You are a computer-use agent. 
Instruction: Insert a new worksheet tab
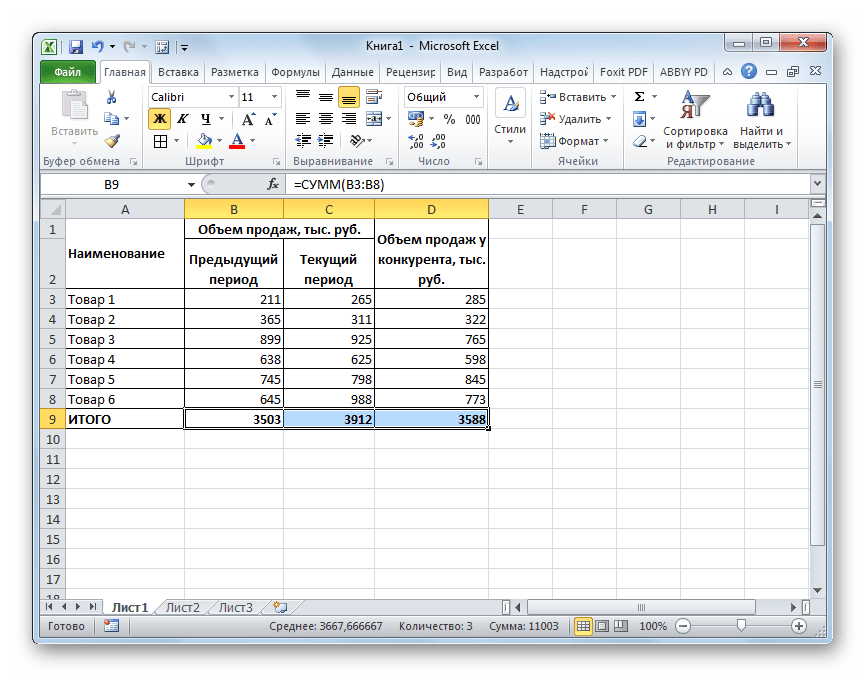[x=281, y=607]
